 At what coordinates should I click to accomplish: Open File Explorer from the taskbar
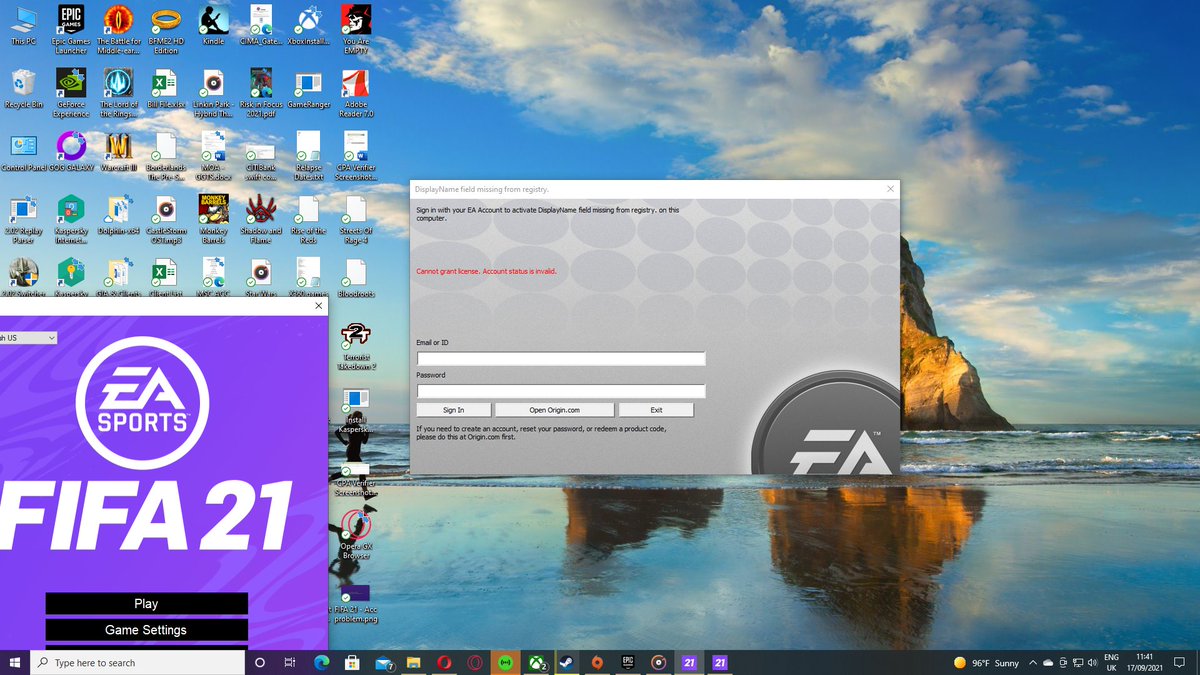[413, 662]
